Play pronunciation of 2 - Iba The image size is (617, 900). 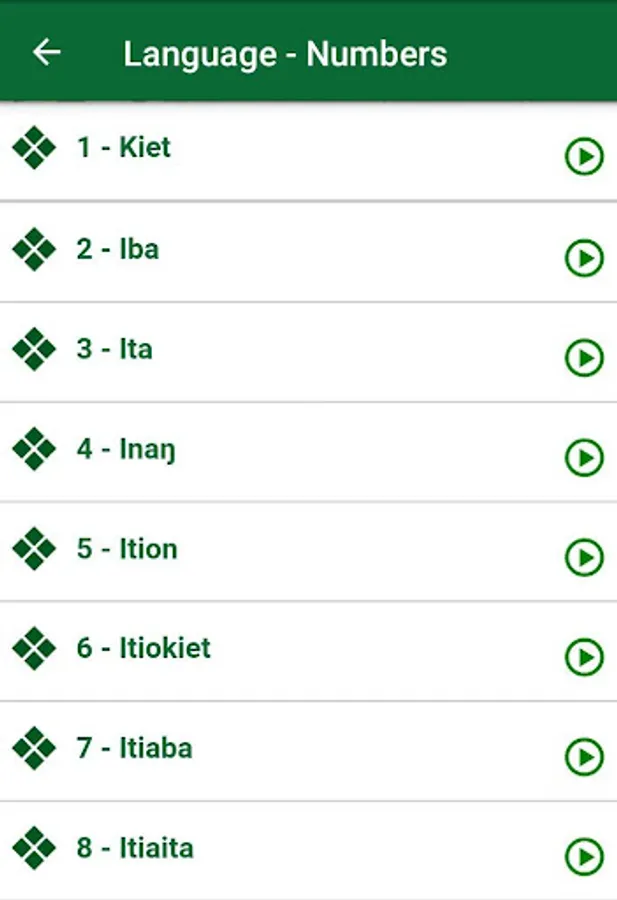pyautogui.click(x=584, y=258)
